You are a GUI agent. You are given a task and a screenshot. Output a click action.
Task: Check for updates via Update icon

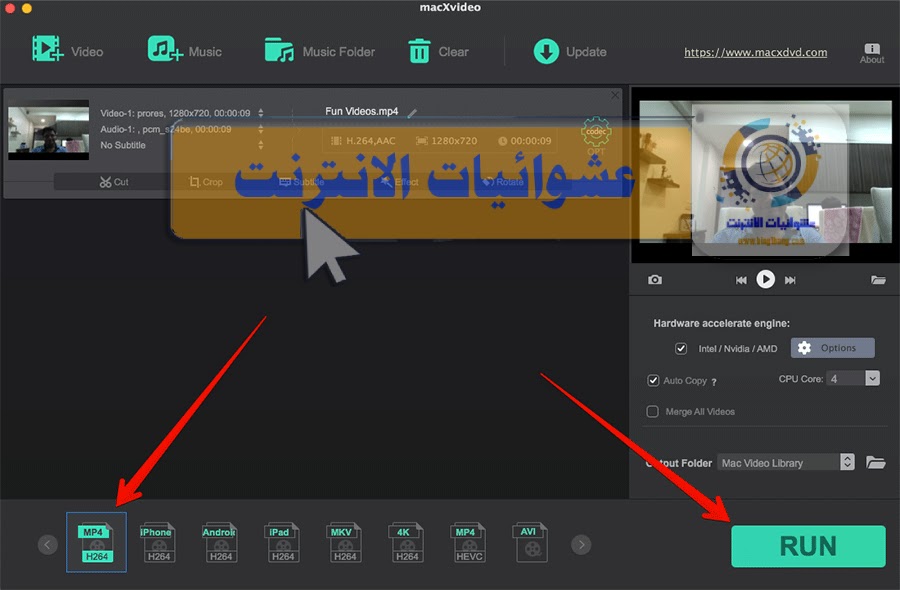click(x=546, y=52)
